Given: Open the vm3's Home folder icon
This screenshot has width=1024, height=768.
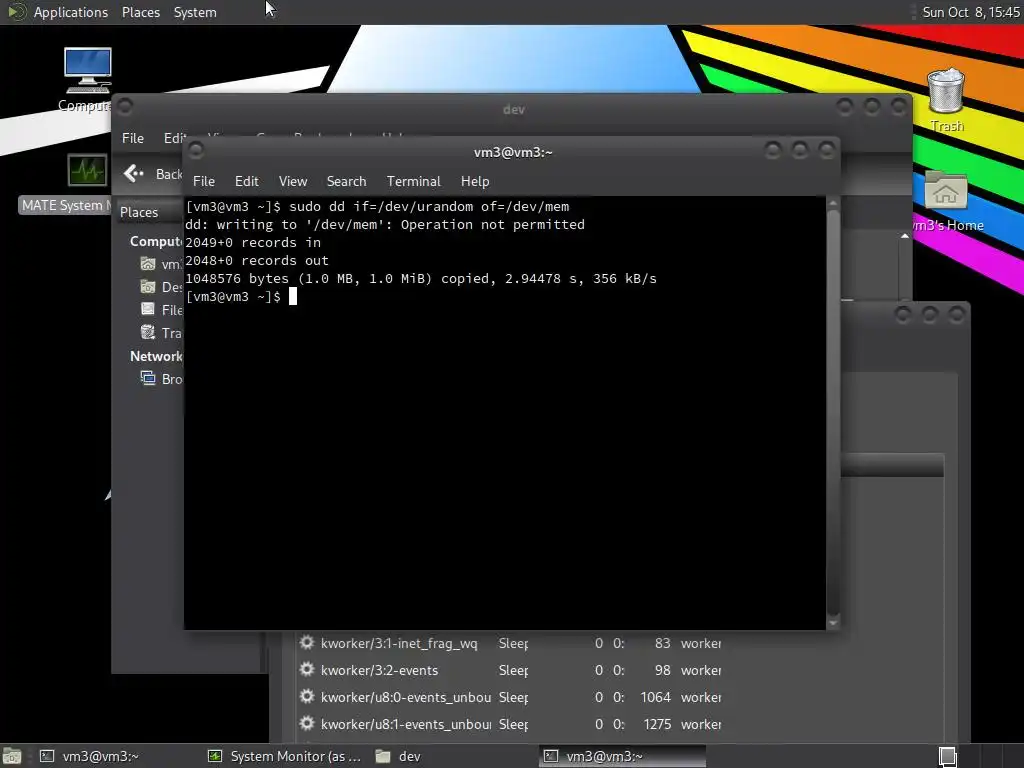Looking at the screenshot, I should pos(946,190).
